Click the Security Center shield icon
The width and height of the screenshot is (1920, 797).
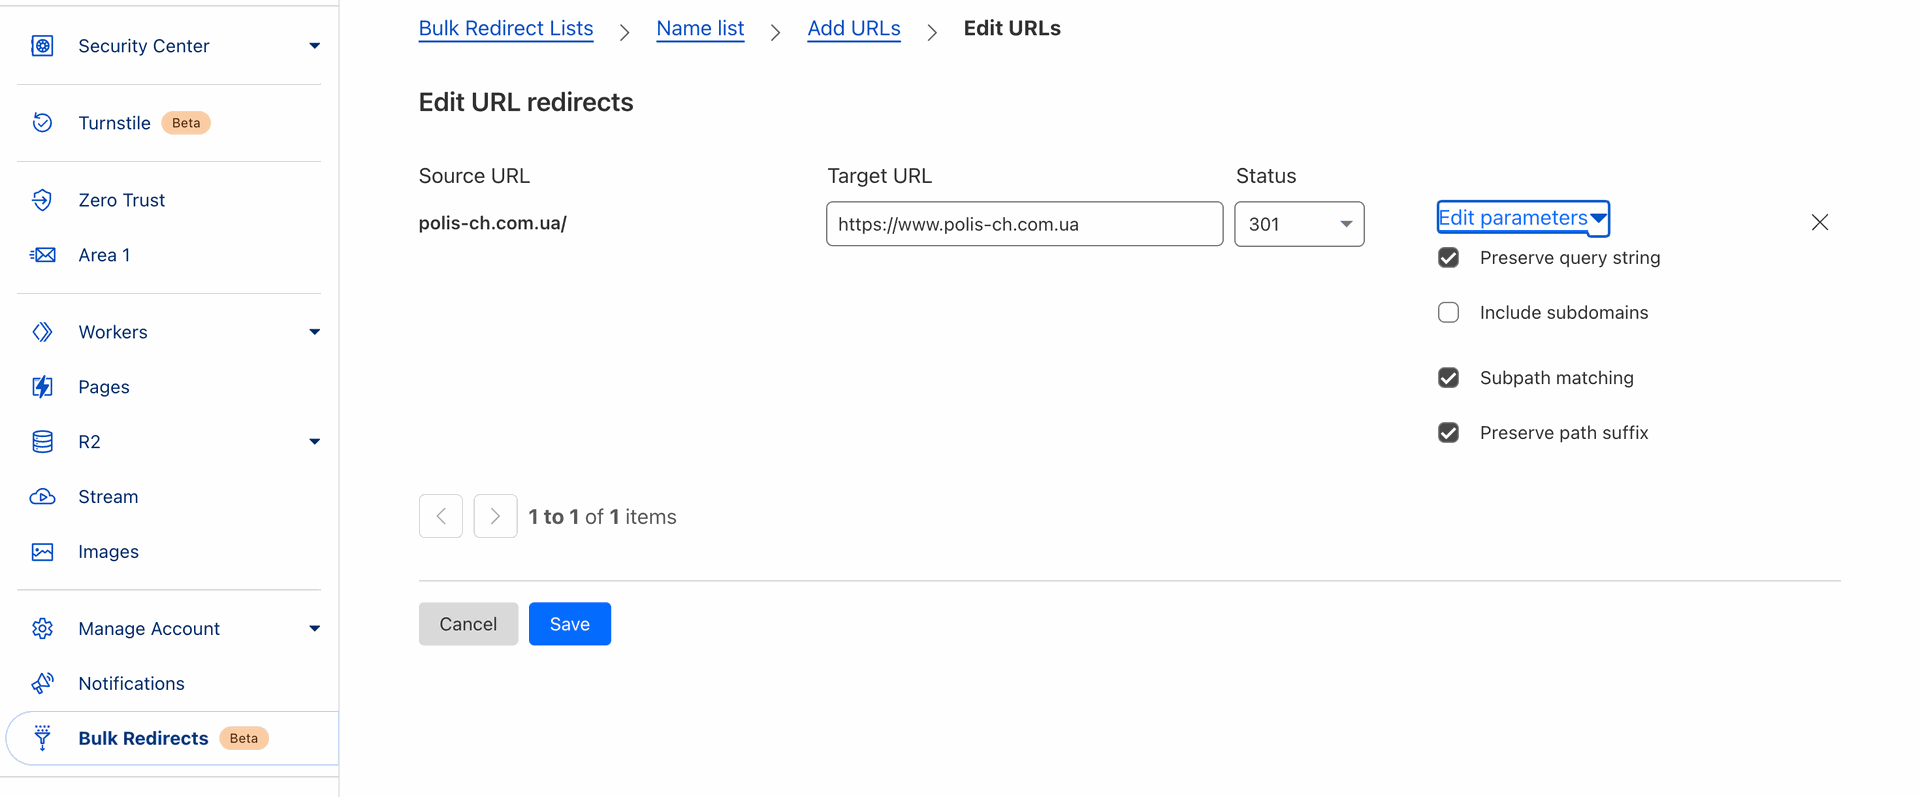[42, 46]
